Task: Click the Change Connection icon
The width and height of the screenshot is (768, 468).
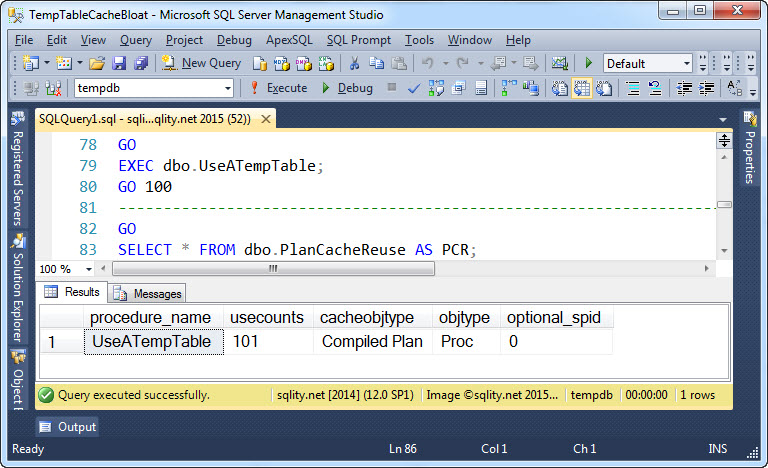Action: point(53,88)
